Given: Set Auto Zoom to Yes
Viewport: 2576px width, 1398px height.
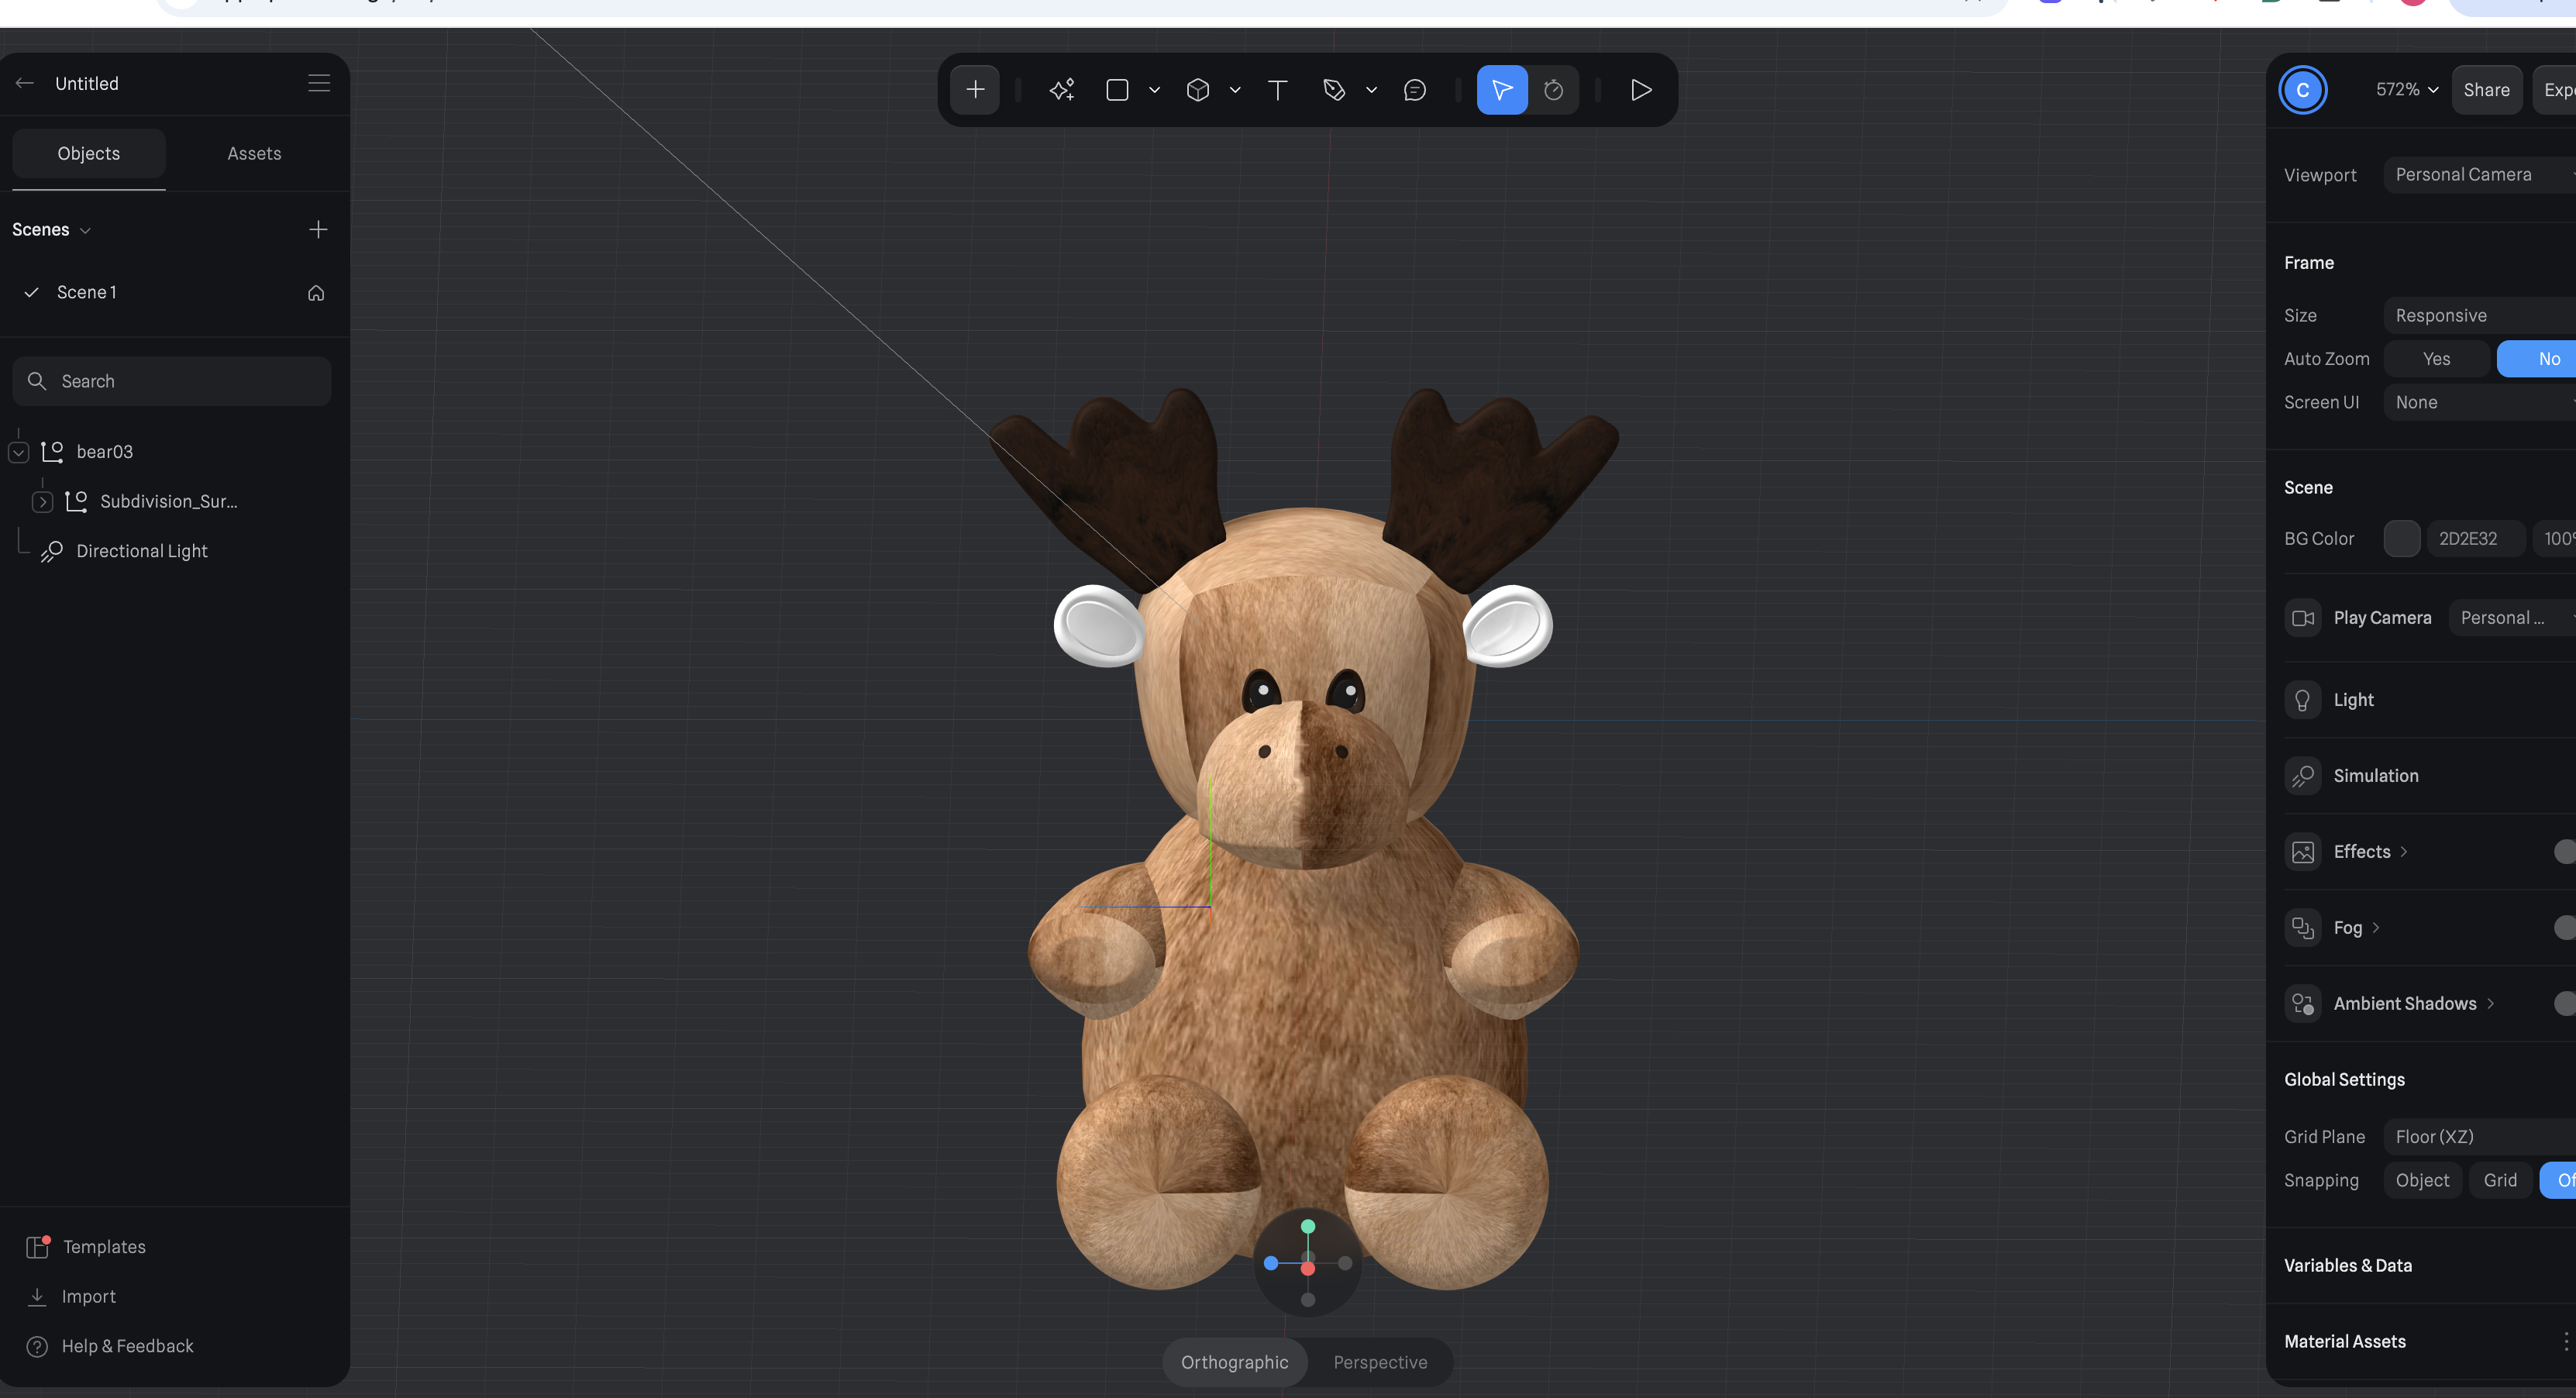Looking at the screenshot, I should (x=2436, y=358).
